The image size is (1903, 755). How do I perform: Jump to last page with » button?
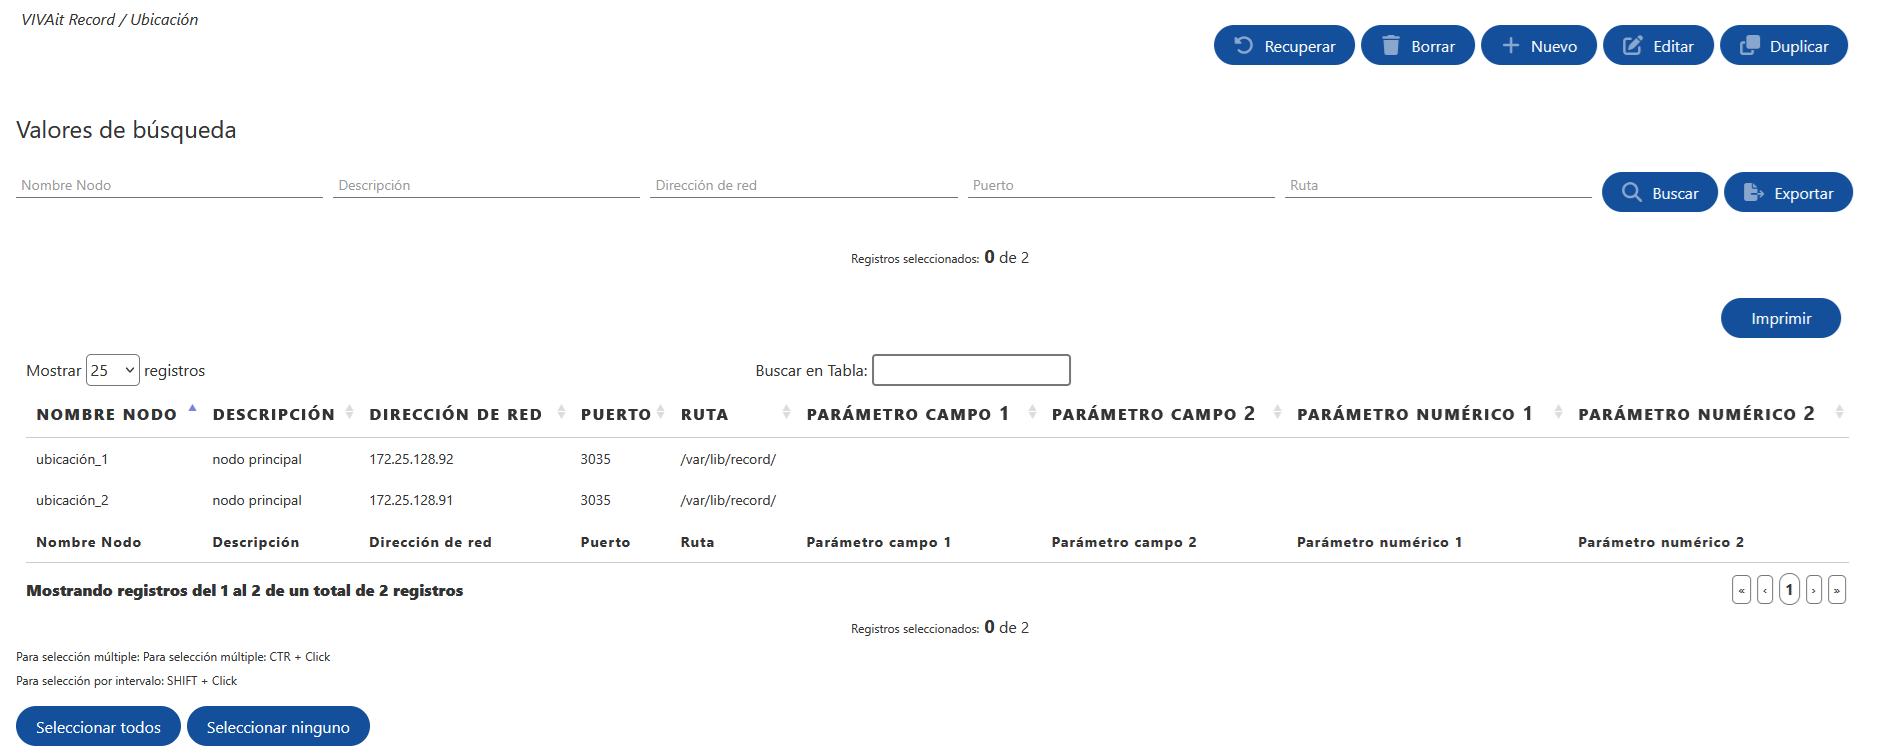pos(1836,590)
